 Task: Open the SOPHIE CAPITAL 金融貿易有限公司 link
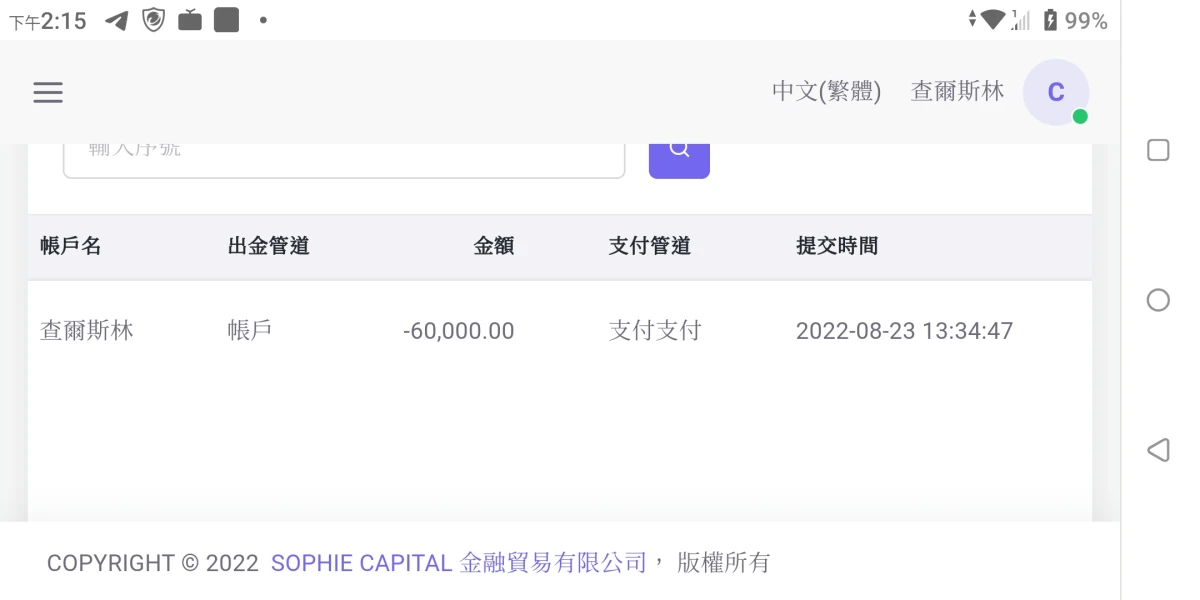pos(459,563)
